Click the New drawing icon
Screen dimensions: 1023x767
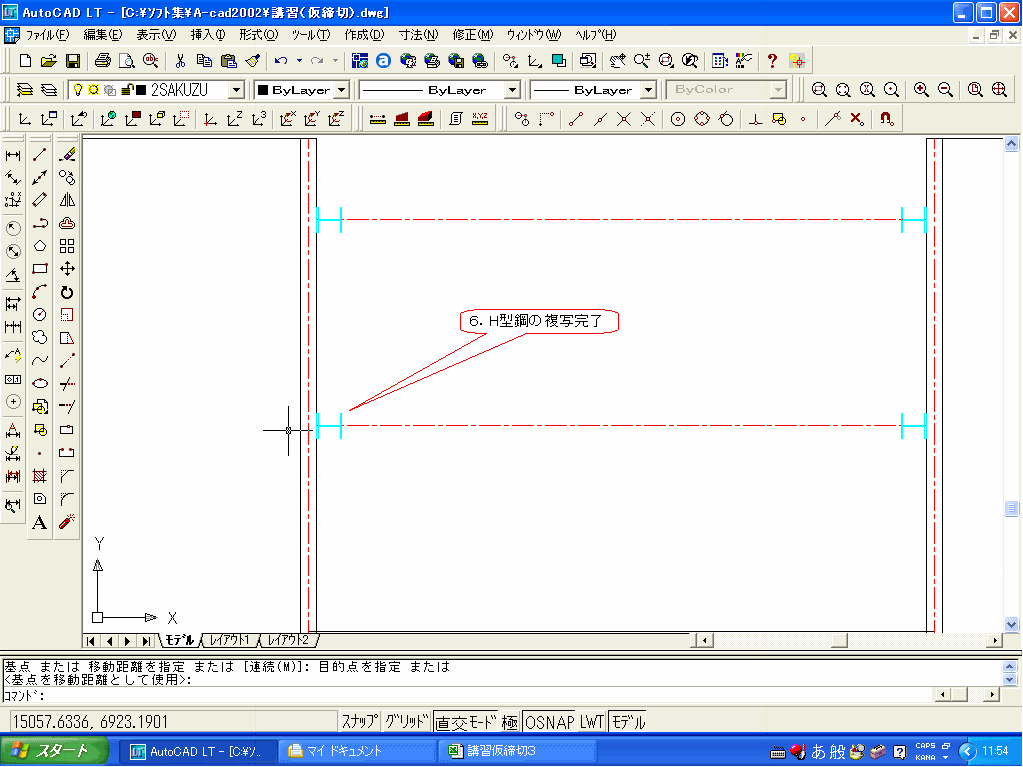tap(25, 61)
